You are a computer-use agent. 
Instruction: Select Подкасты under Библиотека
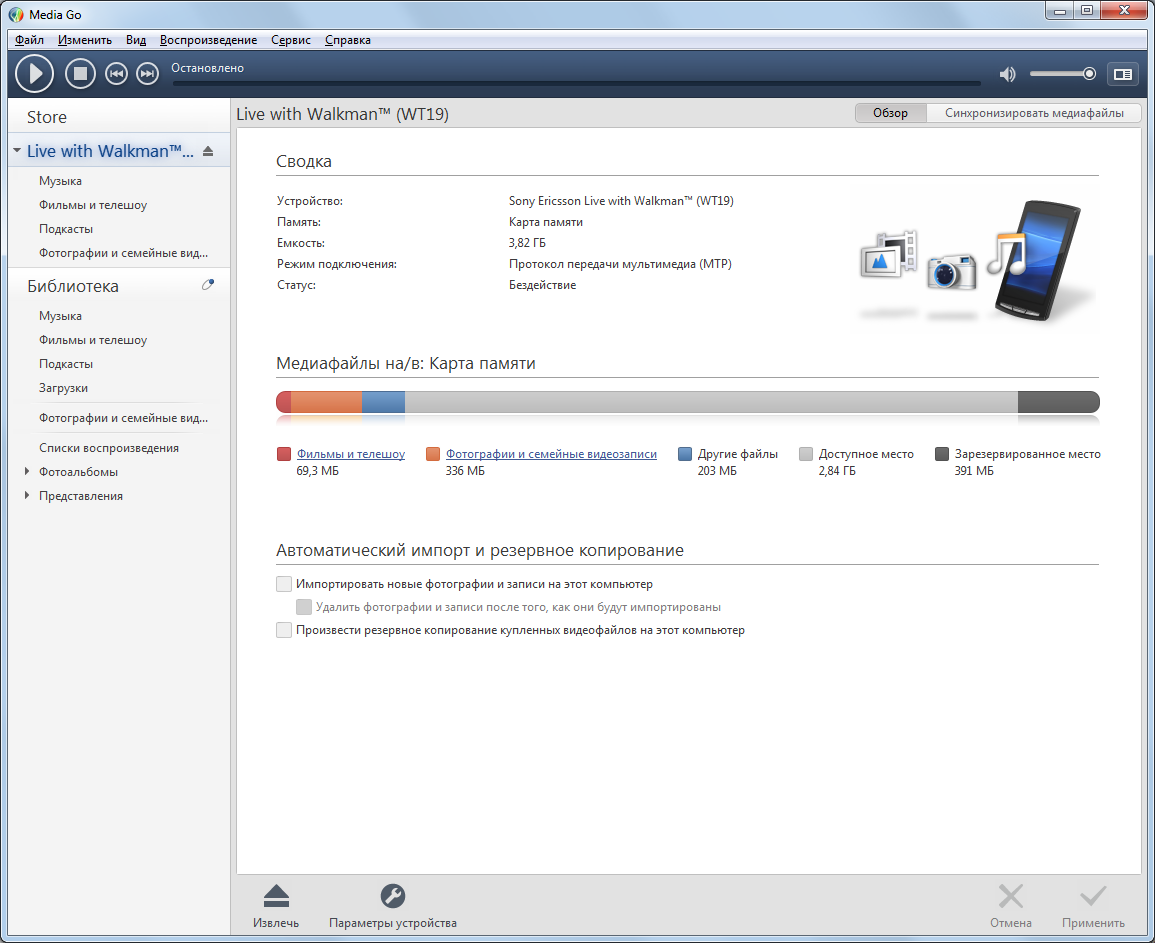66,363
